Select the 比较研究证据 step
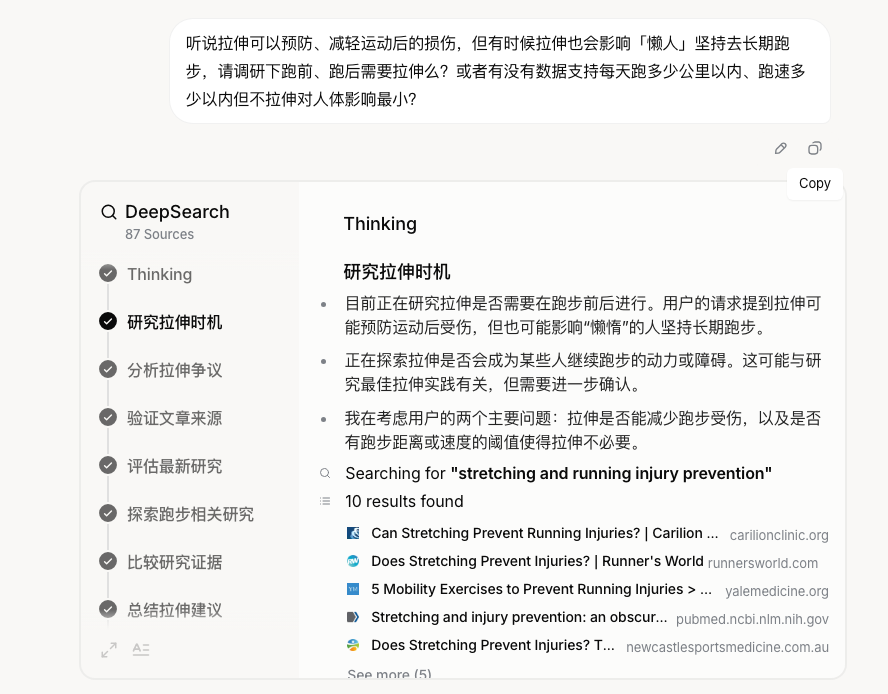Screen dimensions: 888x694 click(174, 562)
